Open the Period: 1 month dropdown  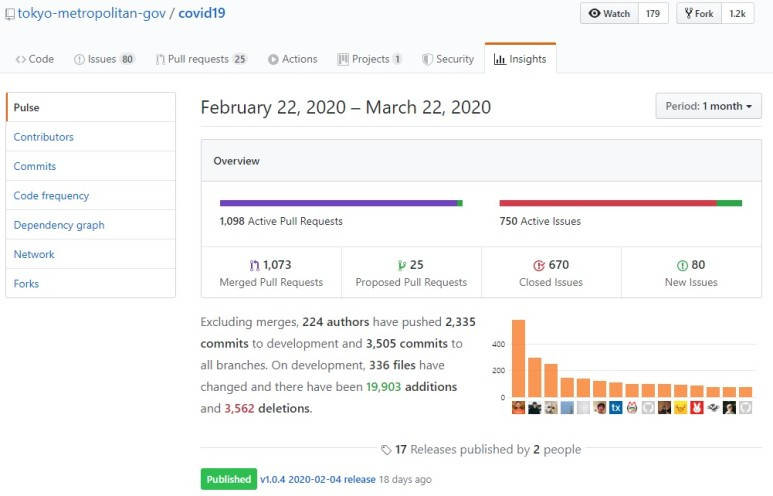pyautogui.click(x=708, y=106)
